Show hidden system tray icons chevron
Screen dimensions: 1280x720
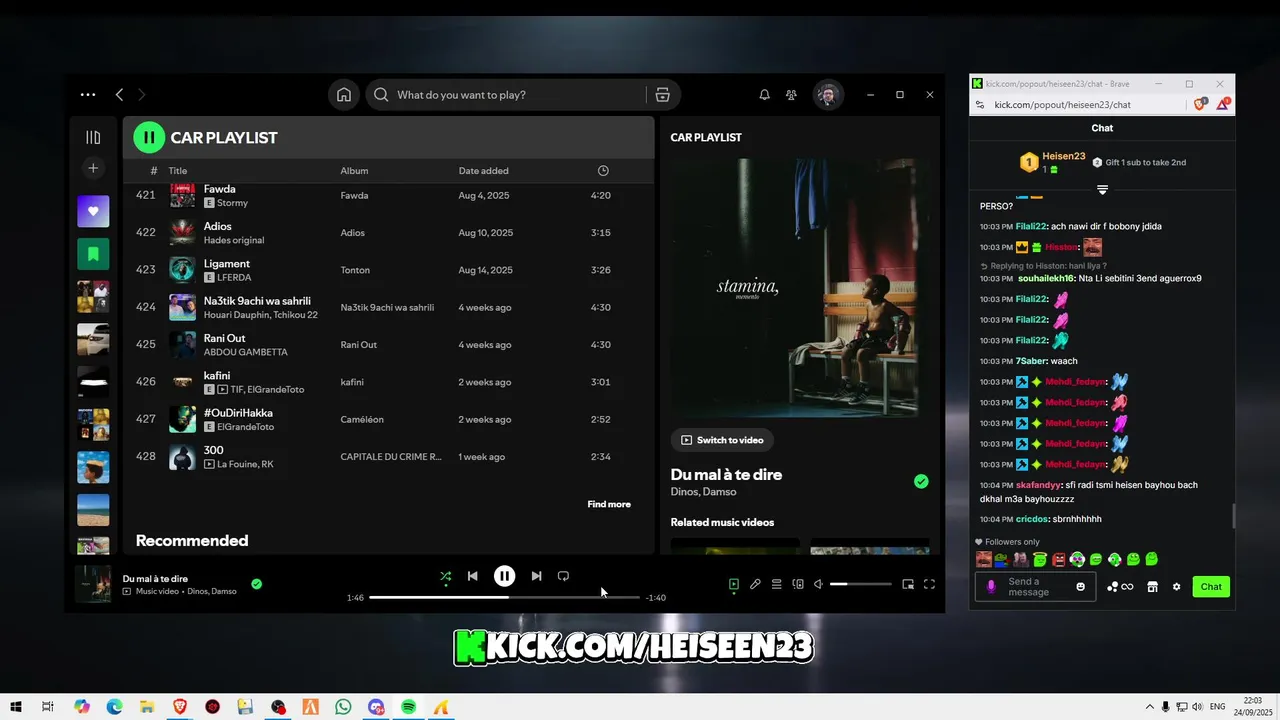click(x=1149, y=707)
